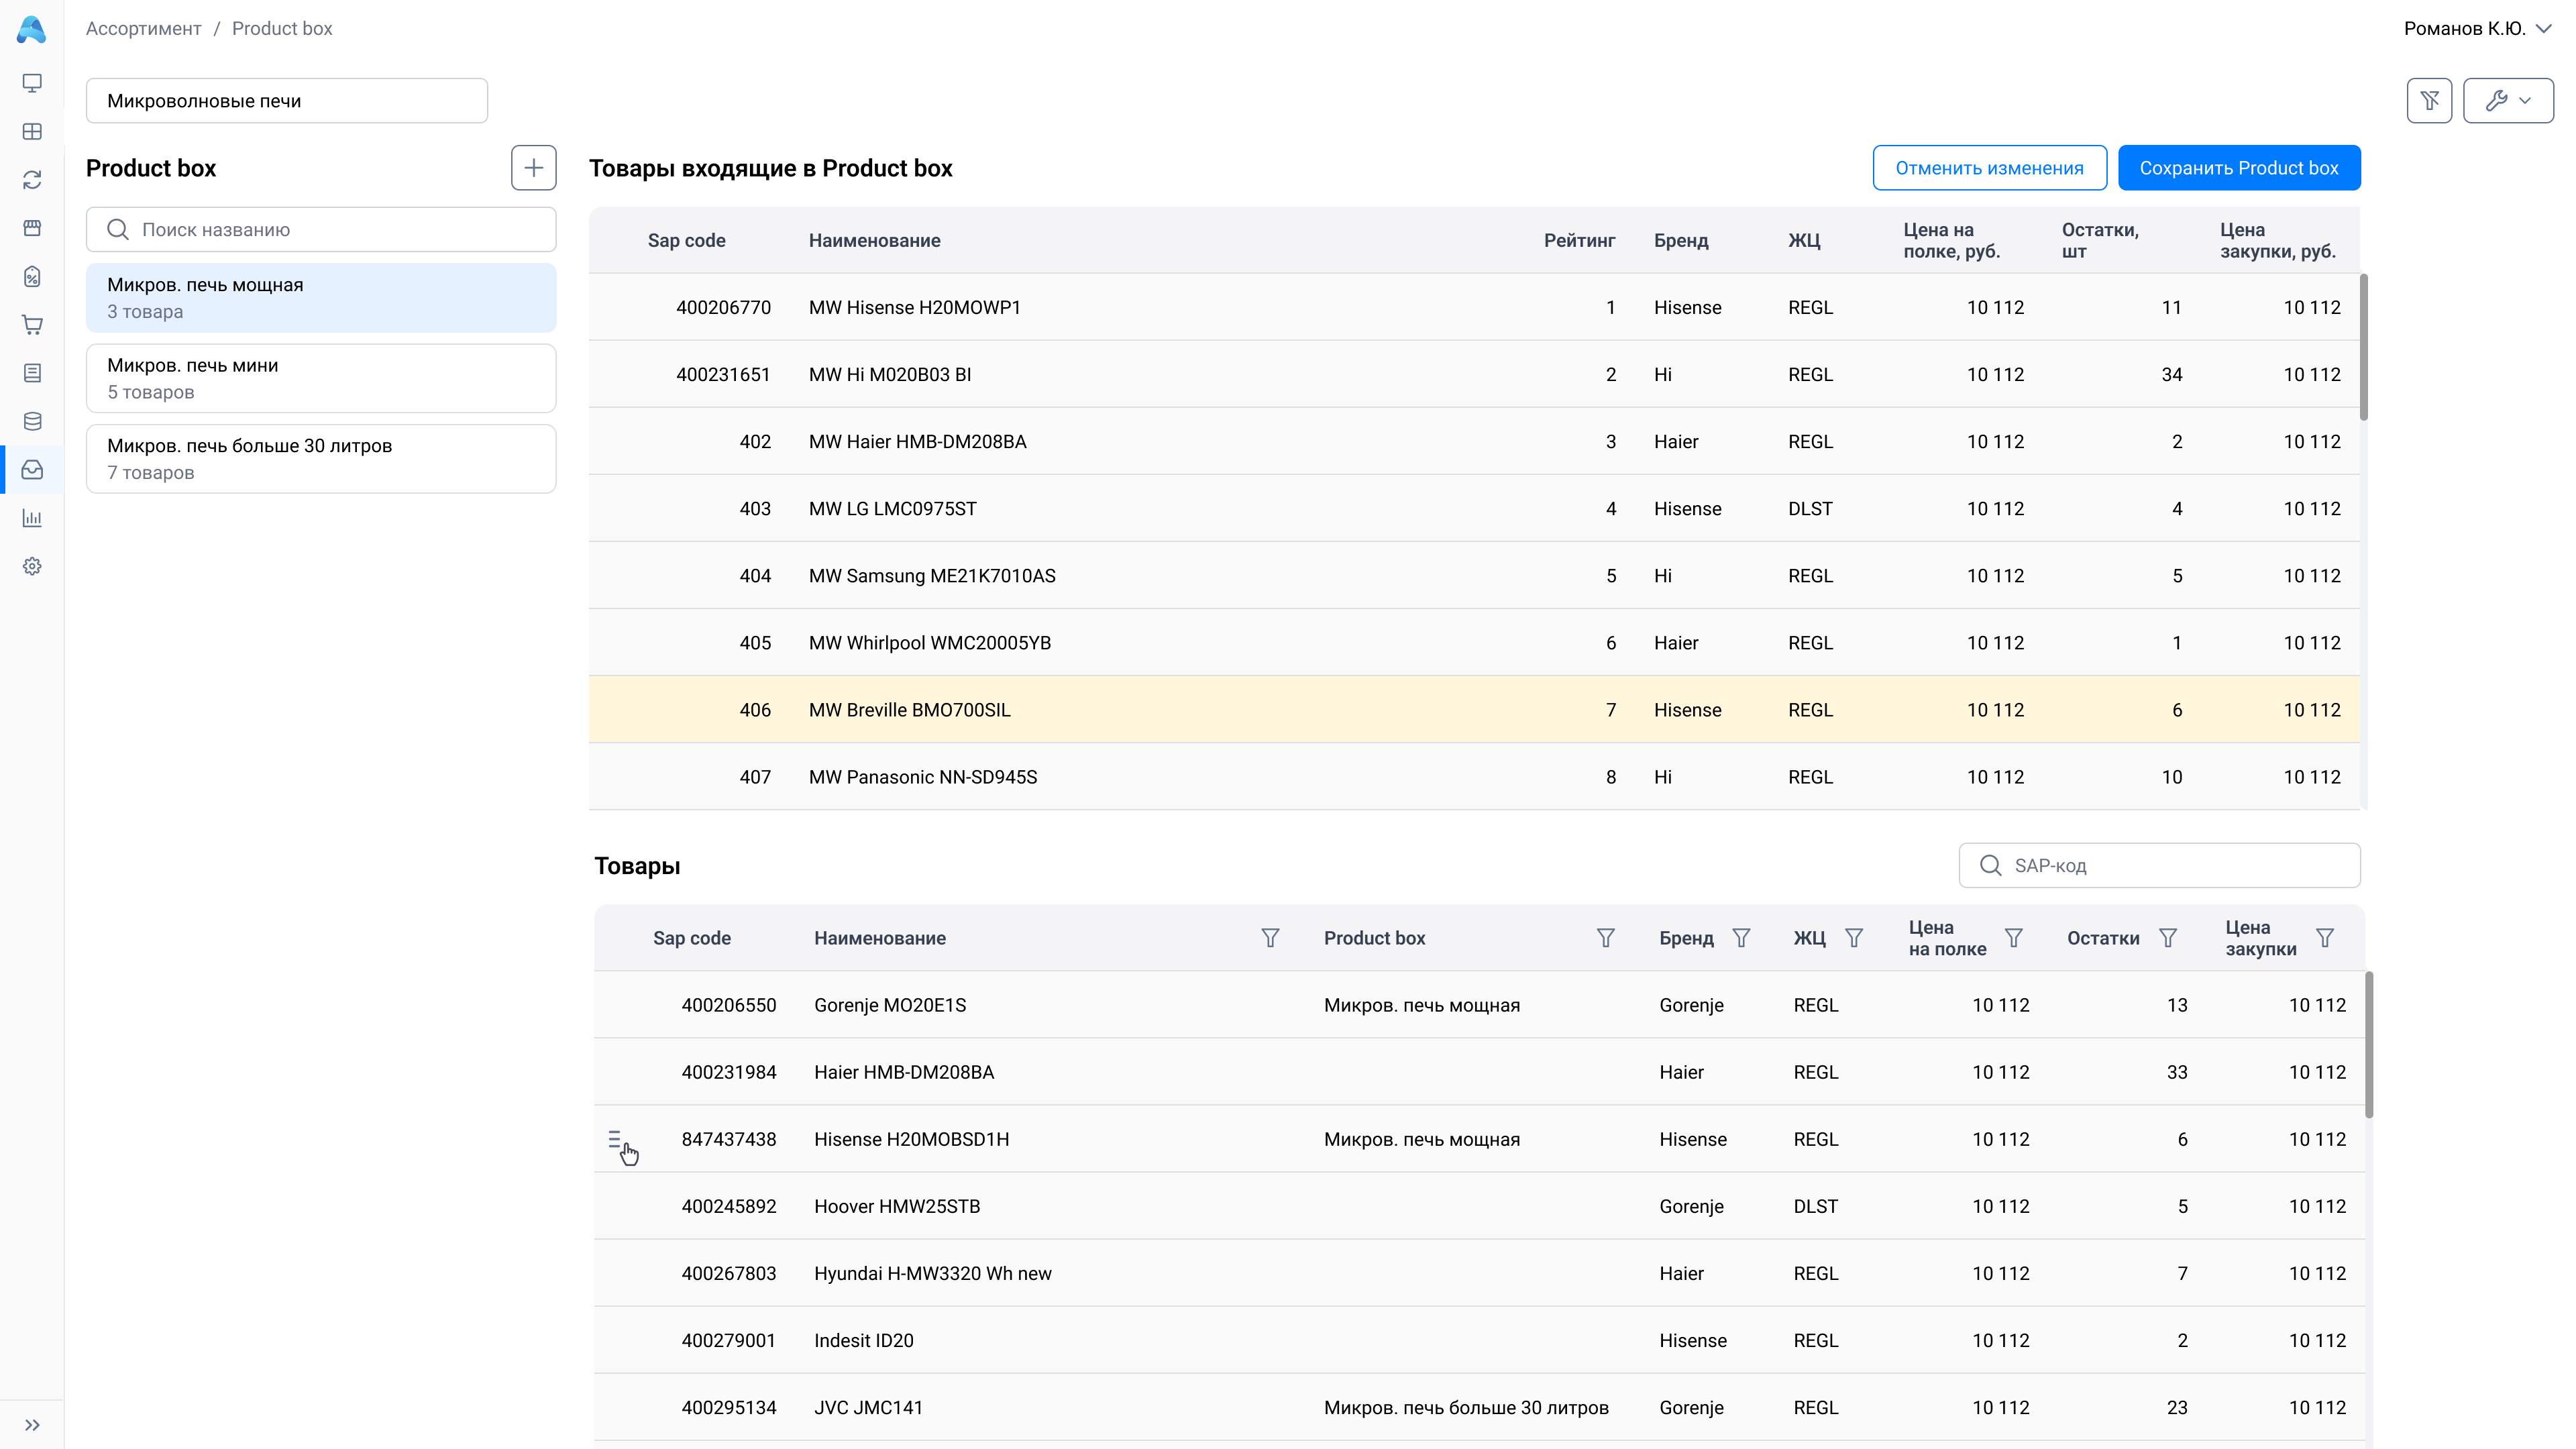The height and width of the screenshot is (1449, 2576).
Task: Click the Цена на полке, руб. header
Action: click(x=1951, y=241)
